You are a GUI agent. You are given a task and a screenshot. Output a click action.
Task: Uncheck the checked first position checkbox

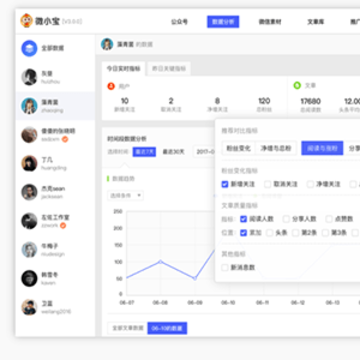243,233
